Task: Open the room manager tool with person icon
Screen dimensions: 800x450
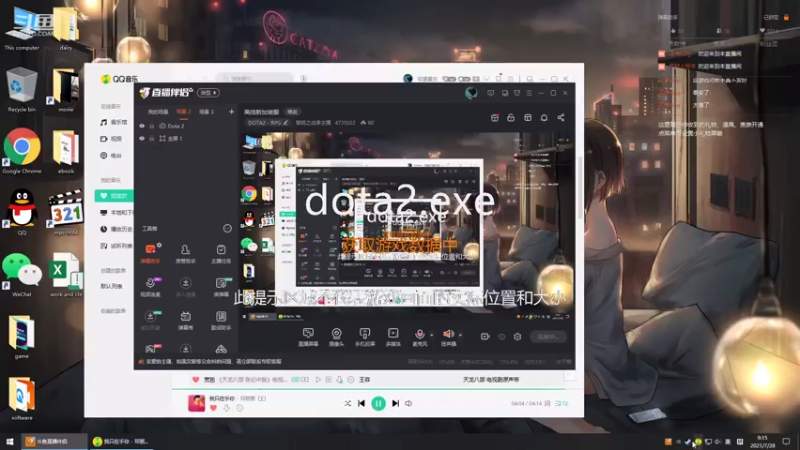Action: click(185, 253)
